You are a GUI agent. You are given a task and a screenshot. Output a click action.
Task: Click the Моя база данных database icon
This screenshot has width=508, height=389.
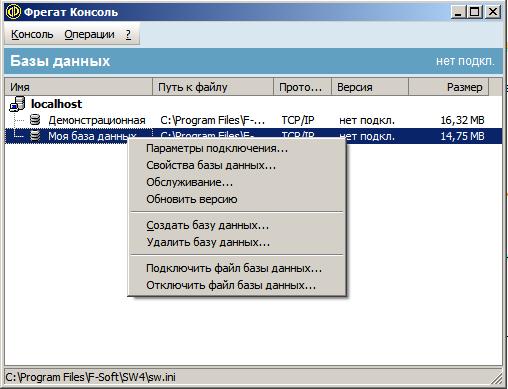[35, 136]
